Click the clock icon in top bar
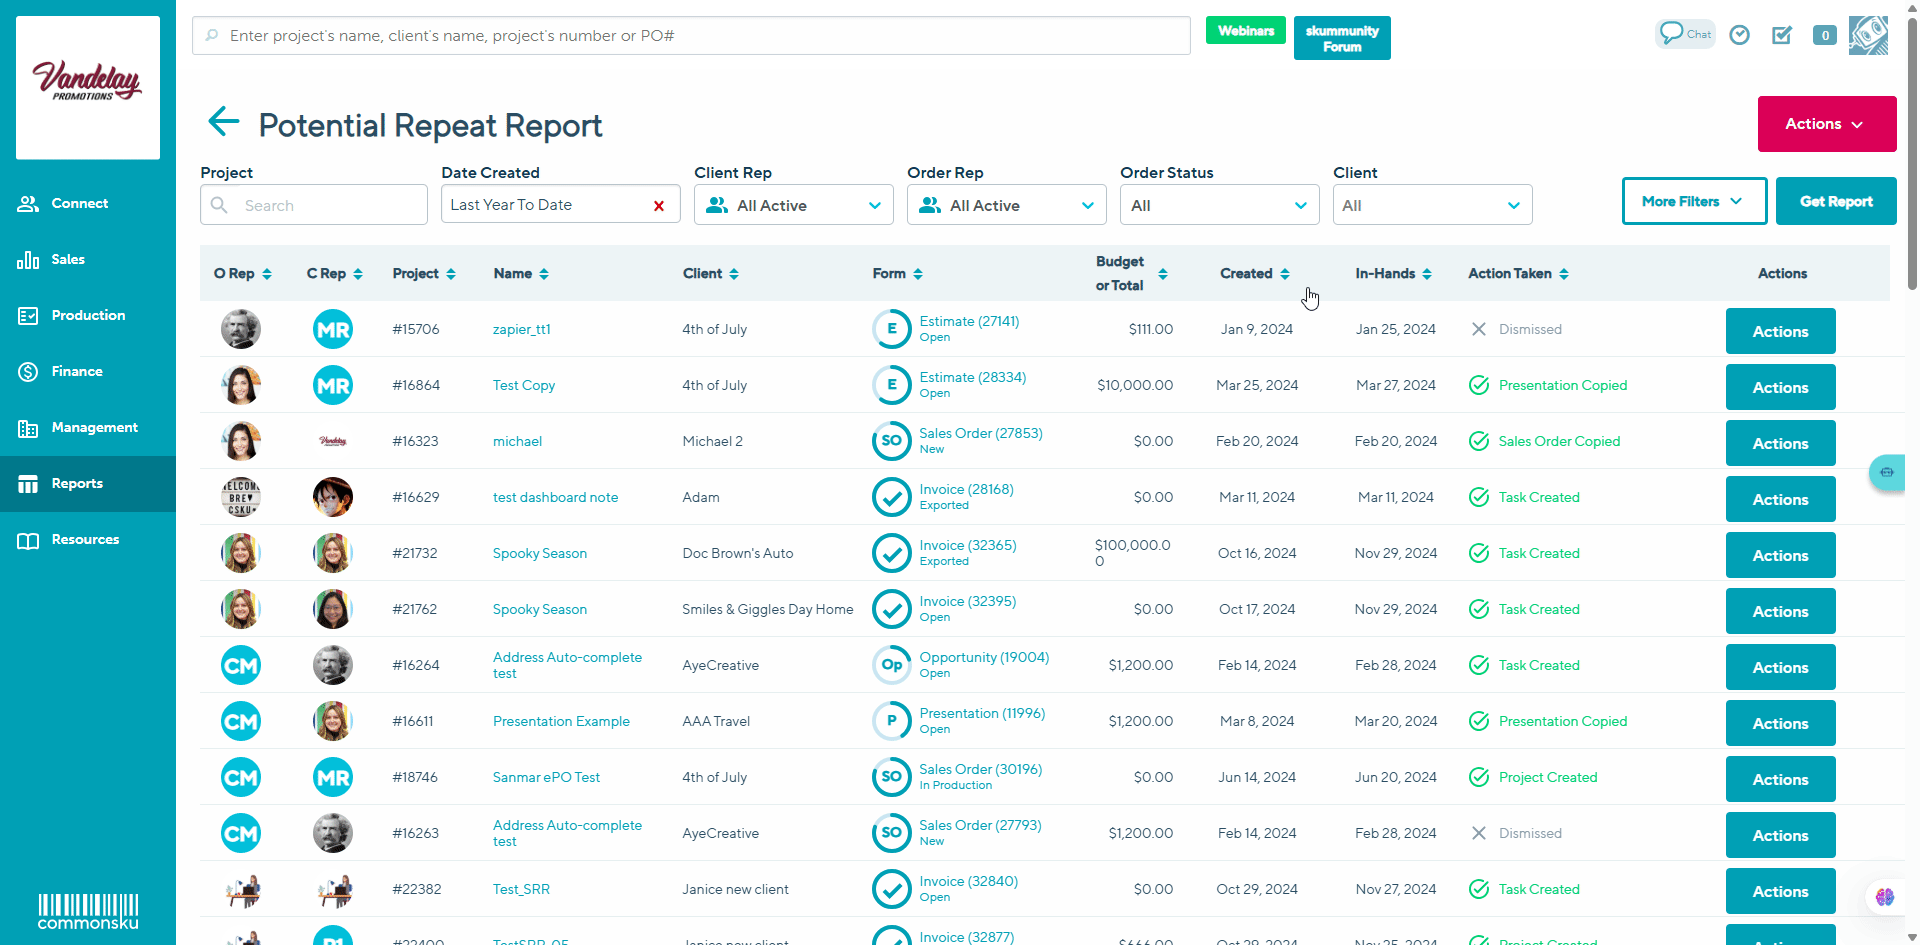Image resolution: width=1920 pixels, height=945 pixels. (x=1740, y=35)
